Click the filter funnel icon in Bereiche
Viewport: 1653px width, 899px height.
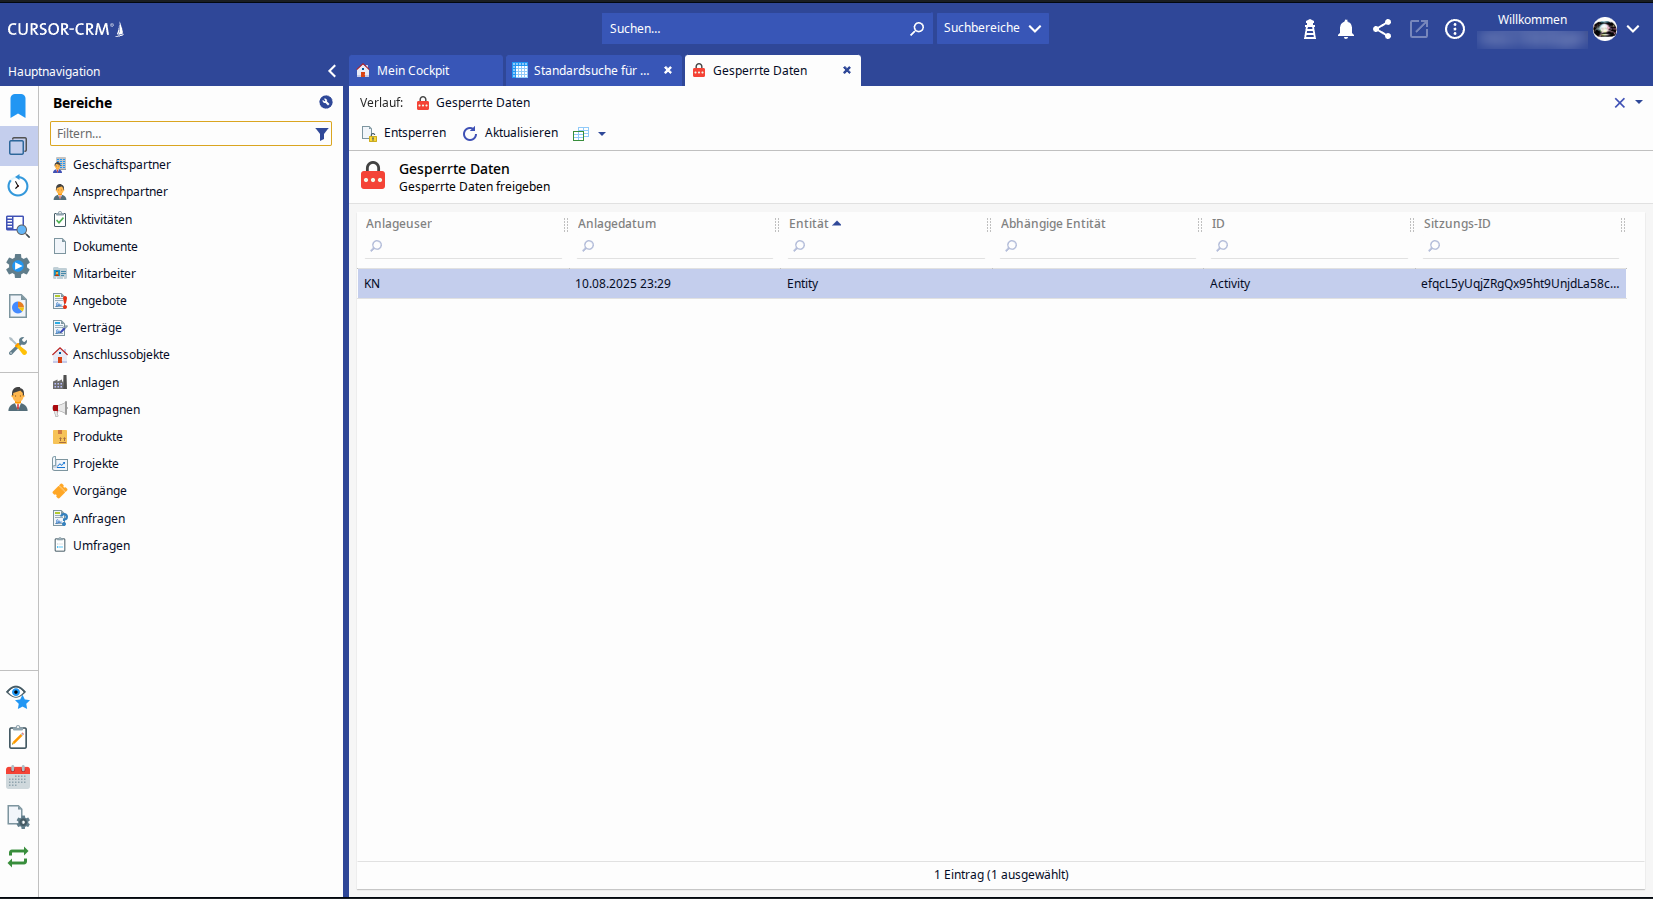322,134
